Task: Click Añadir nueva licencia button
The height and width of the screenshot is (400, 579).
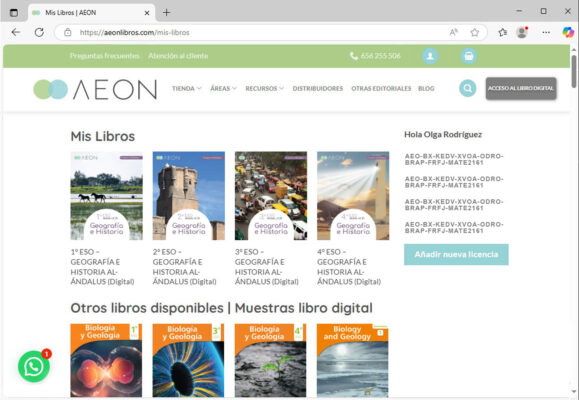Action: pos(456,254)
